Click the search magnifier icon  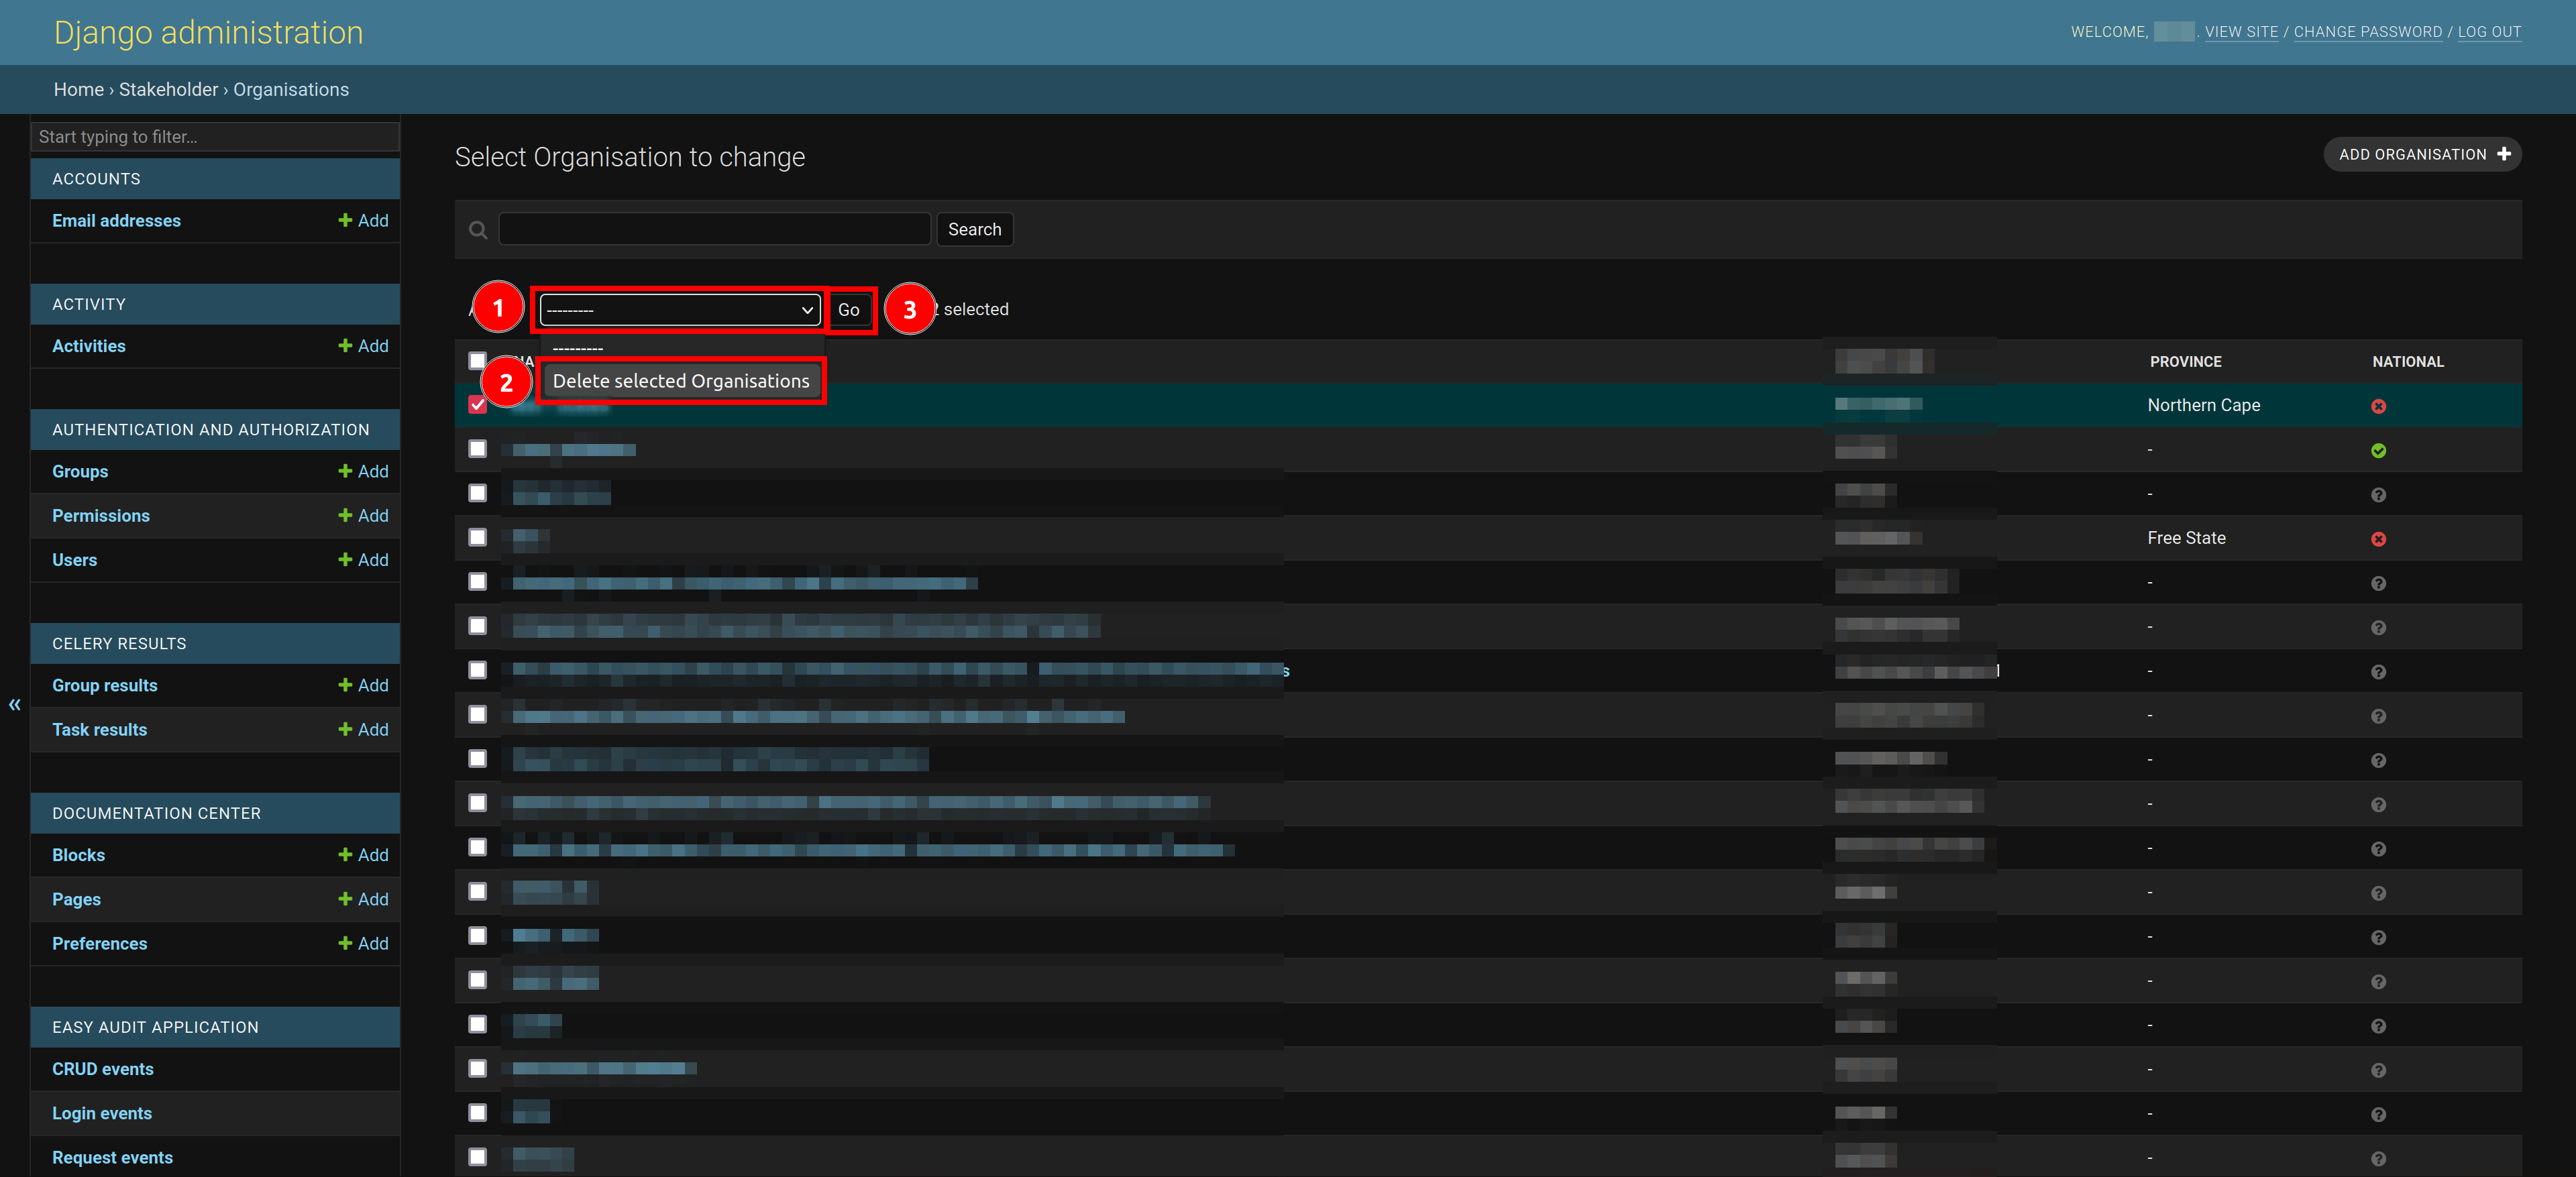[x=478, y=230]
